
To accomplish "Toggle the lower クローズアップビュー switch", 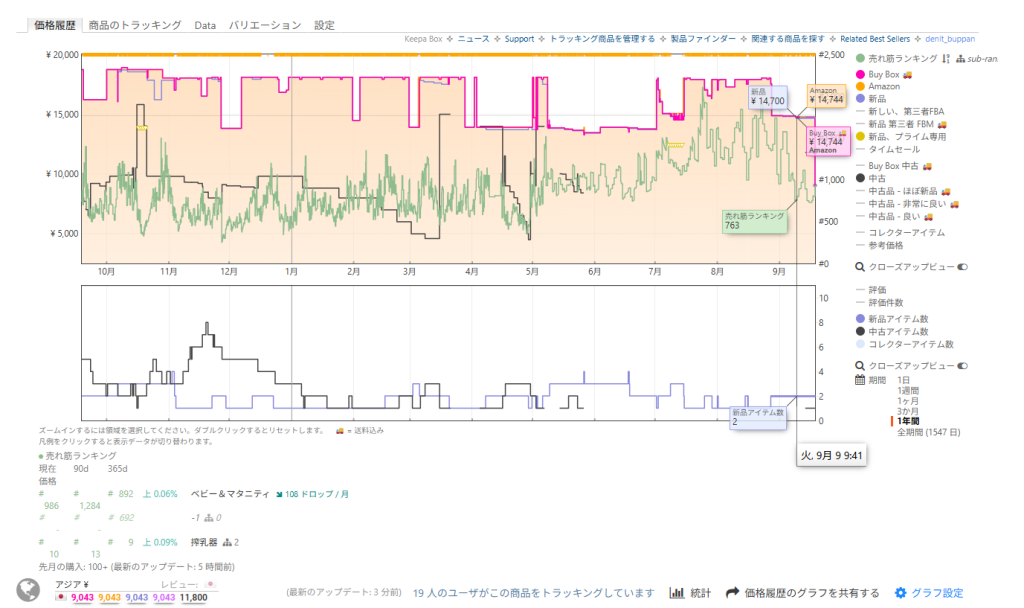I will tap(963, 366).
